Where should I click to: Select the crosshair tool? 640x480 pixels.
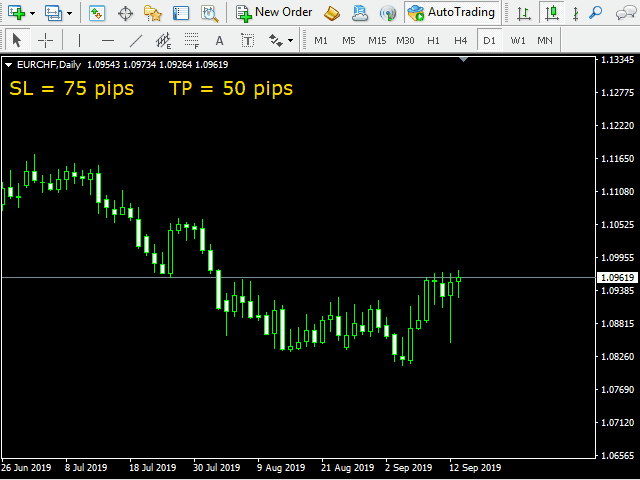point(45,40)
